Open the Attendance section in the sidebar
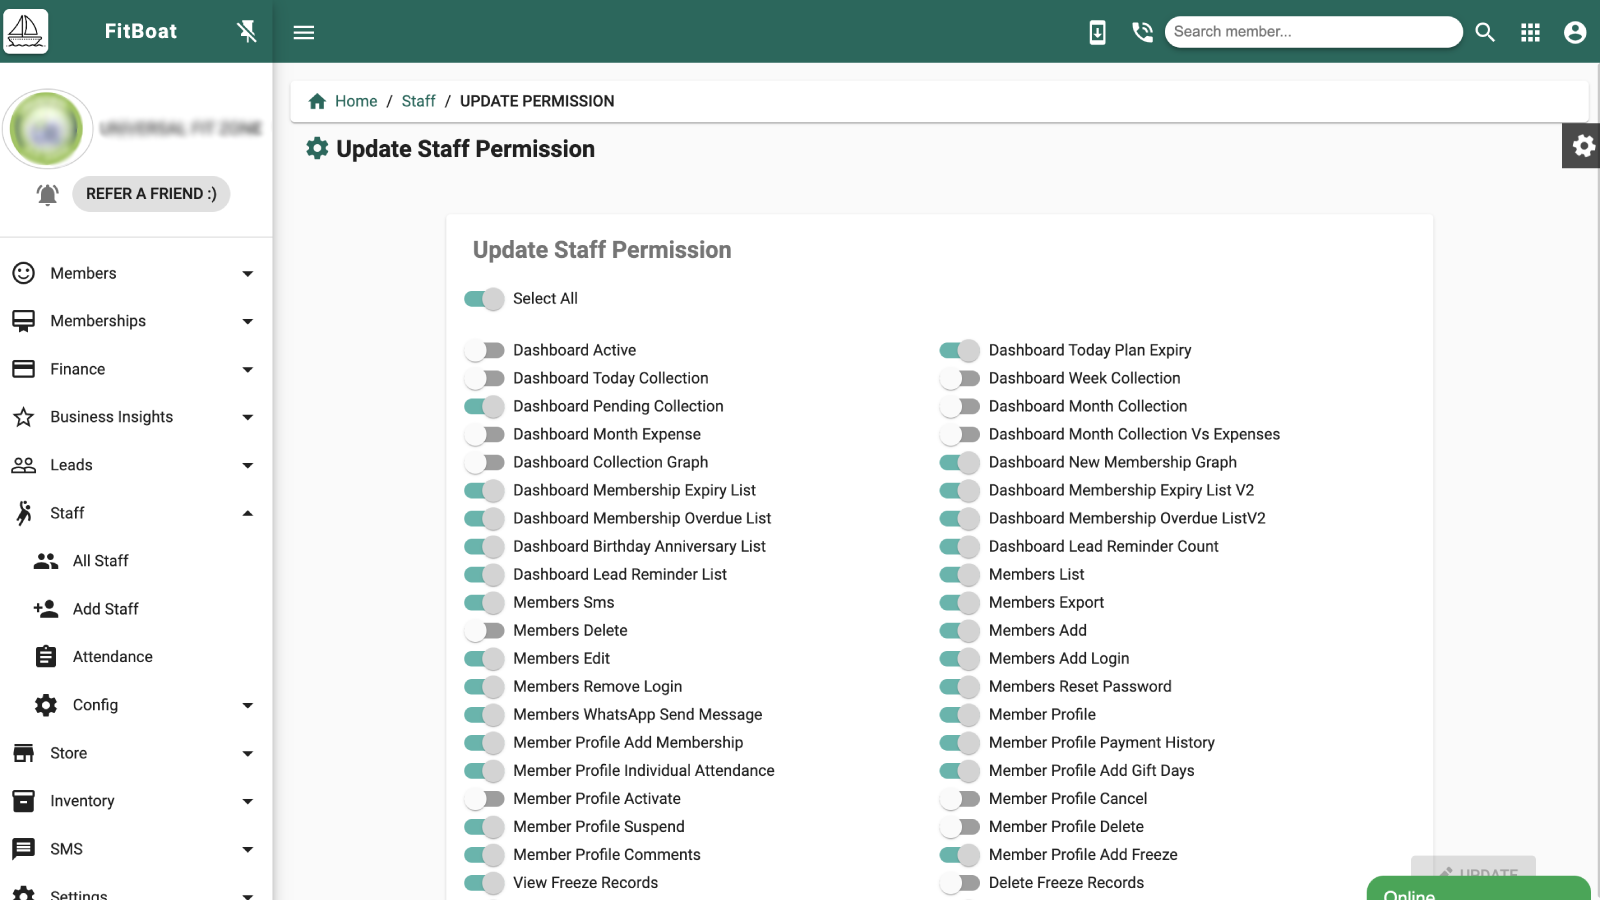The image size is (1600, 900). pos(112,656)
